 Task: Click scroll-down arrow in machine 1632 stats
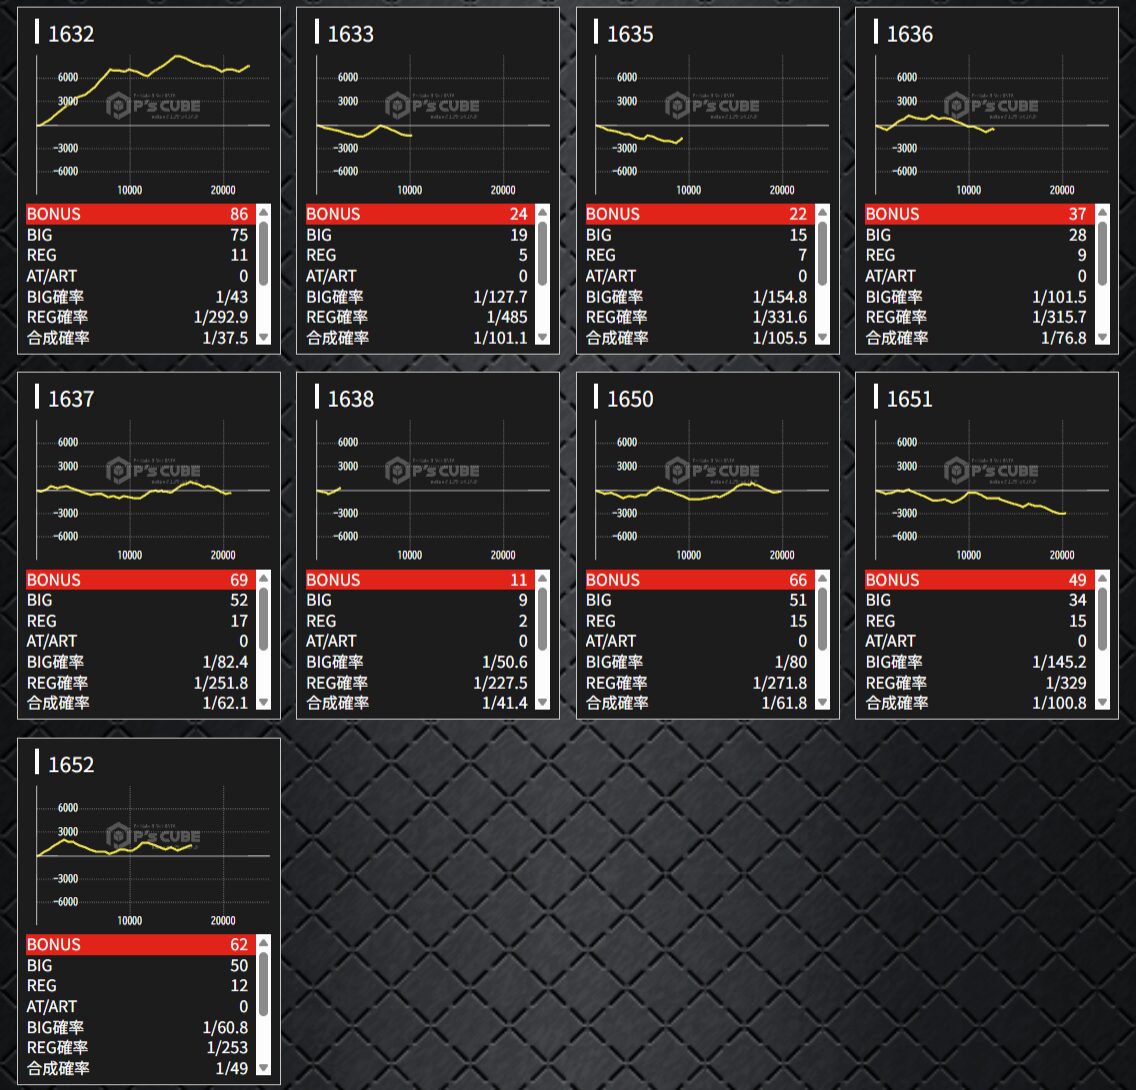click(263, 338)
